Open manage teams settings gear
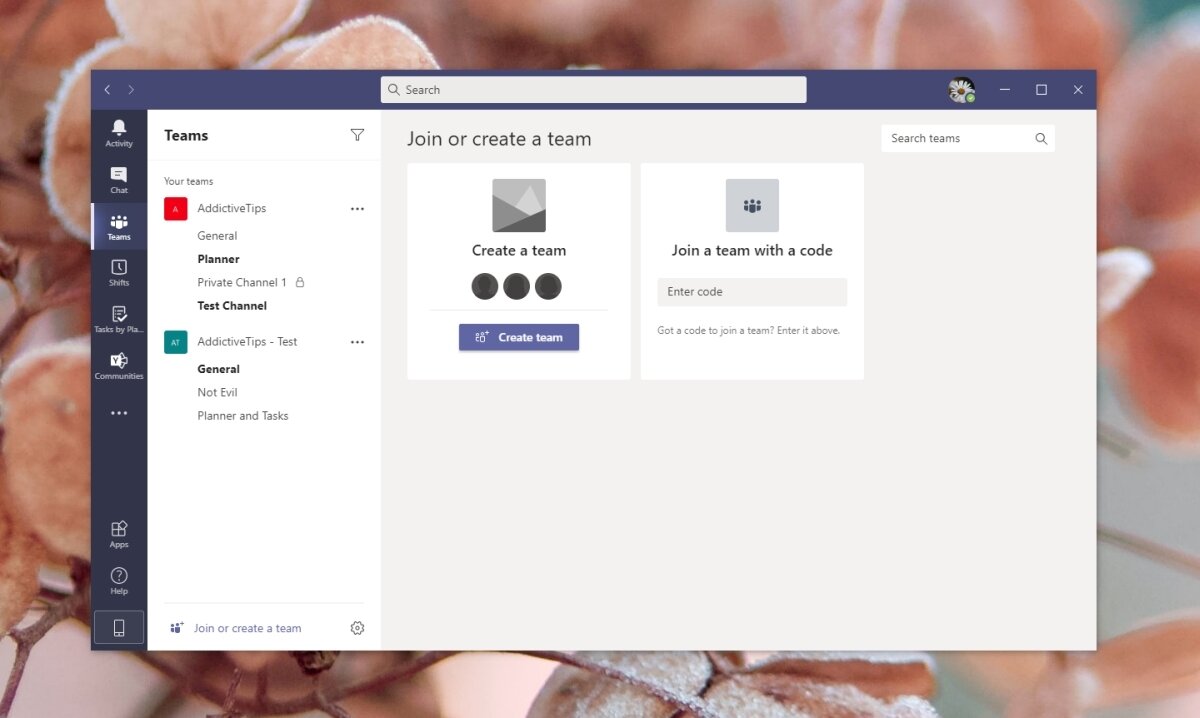The height and width of the screenshot is (718, 1200). click(357, 628)
